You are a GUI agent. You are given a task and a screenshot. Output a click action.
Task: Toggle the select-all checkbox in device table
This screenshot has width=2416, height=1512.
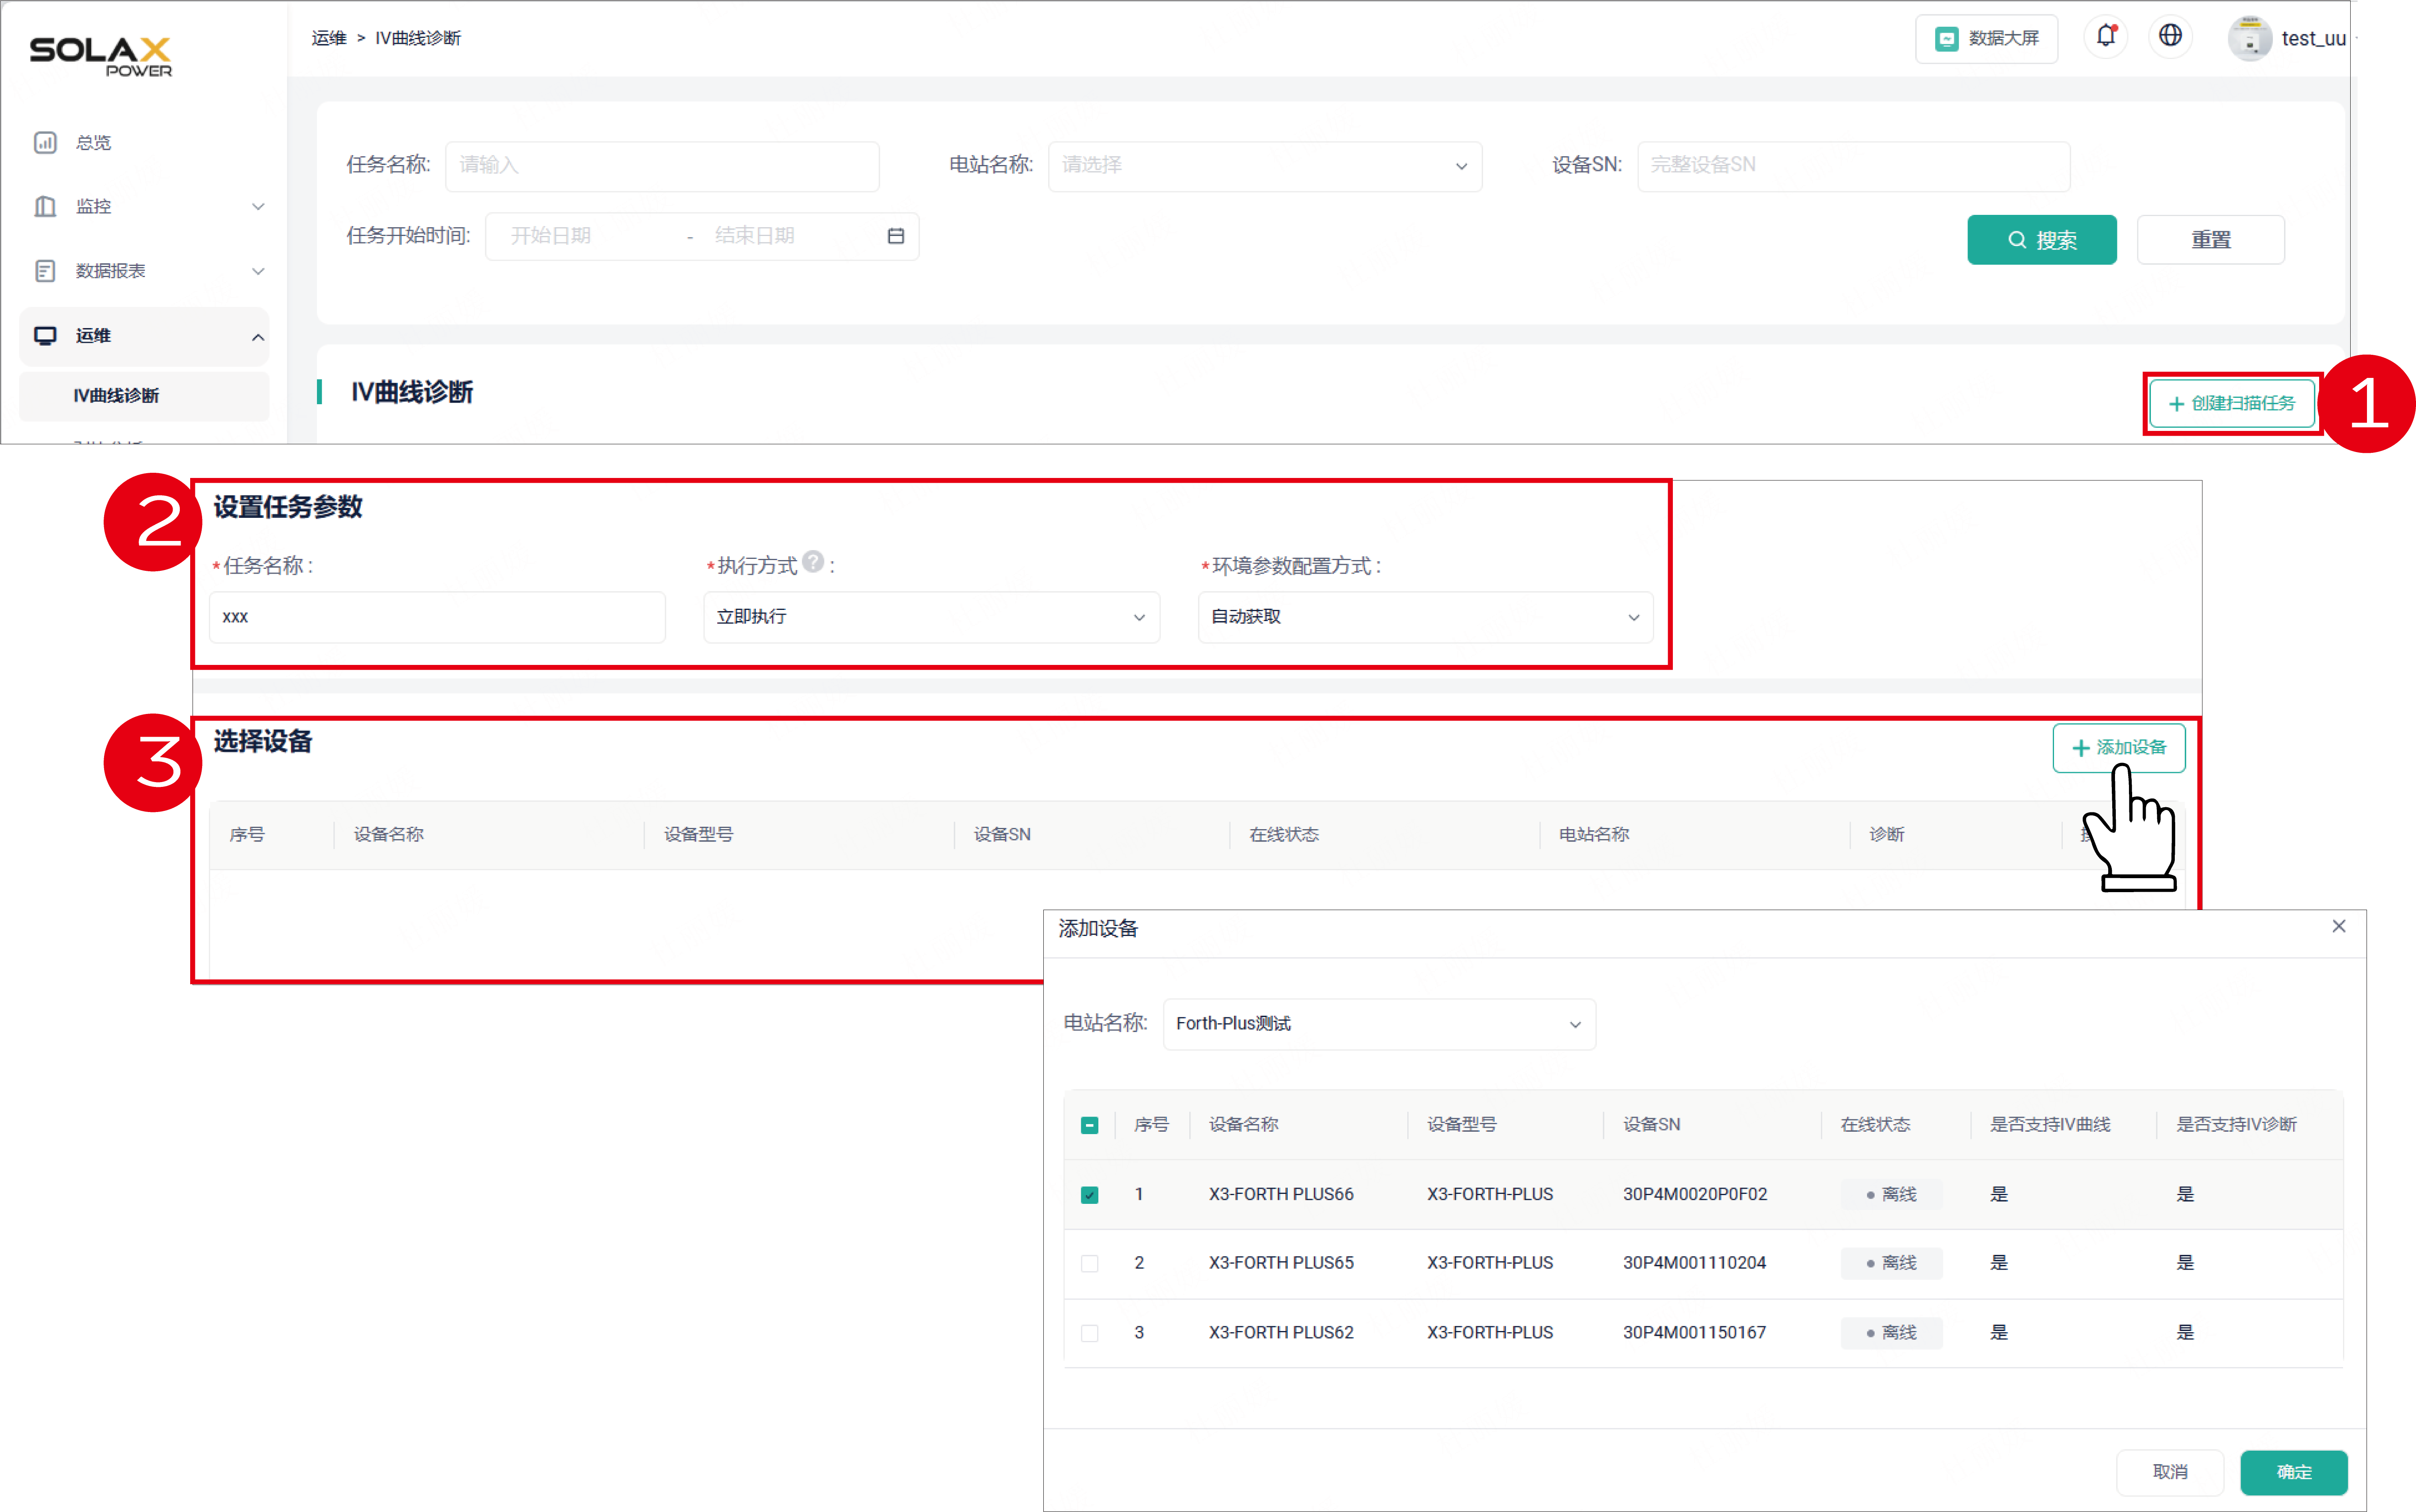point(1090,1124)
